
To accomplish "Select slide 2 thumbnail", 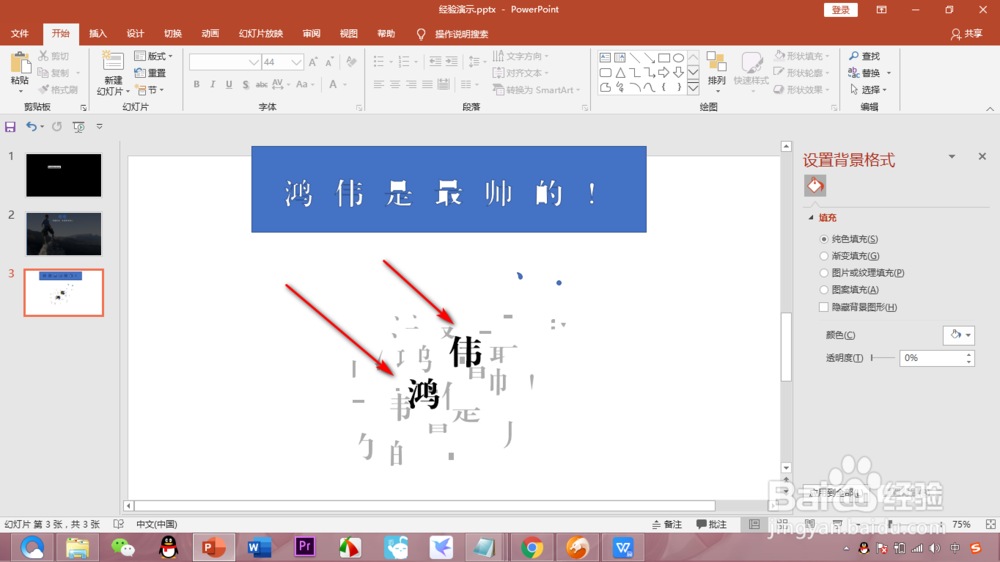I will coord(64,234).
